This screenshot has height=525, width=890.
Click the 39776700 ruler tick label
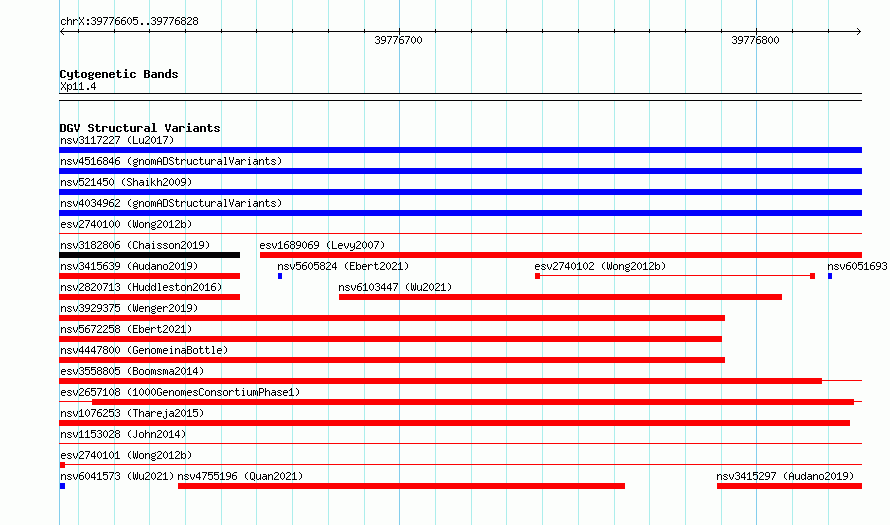coord(398,40)
